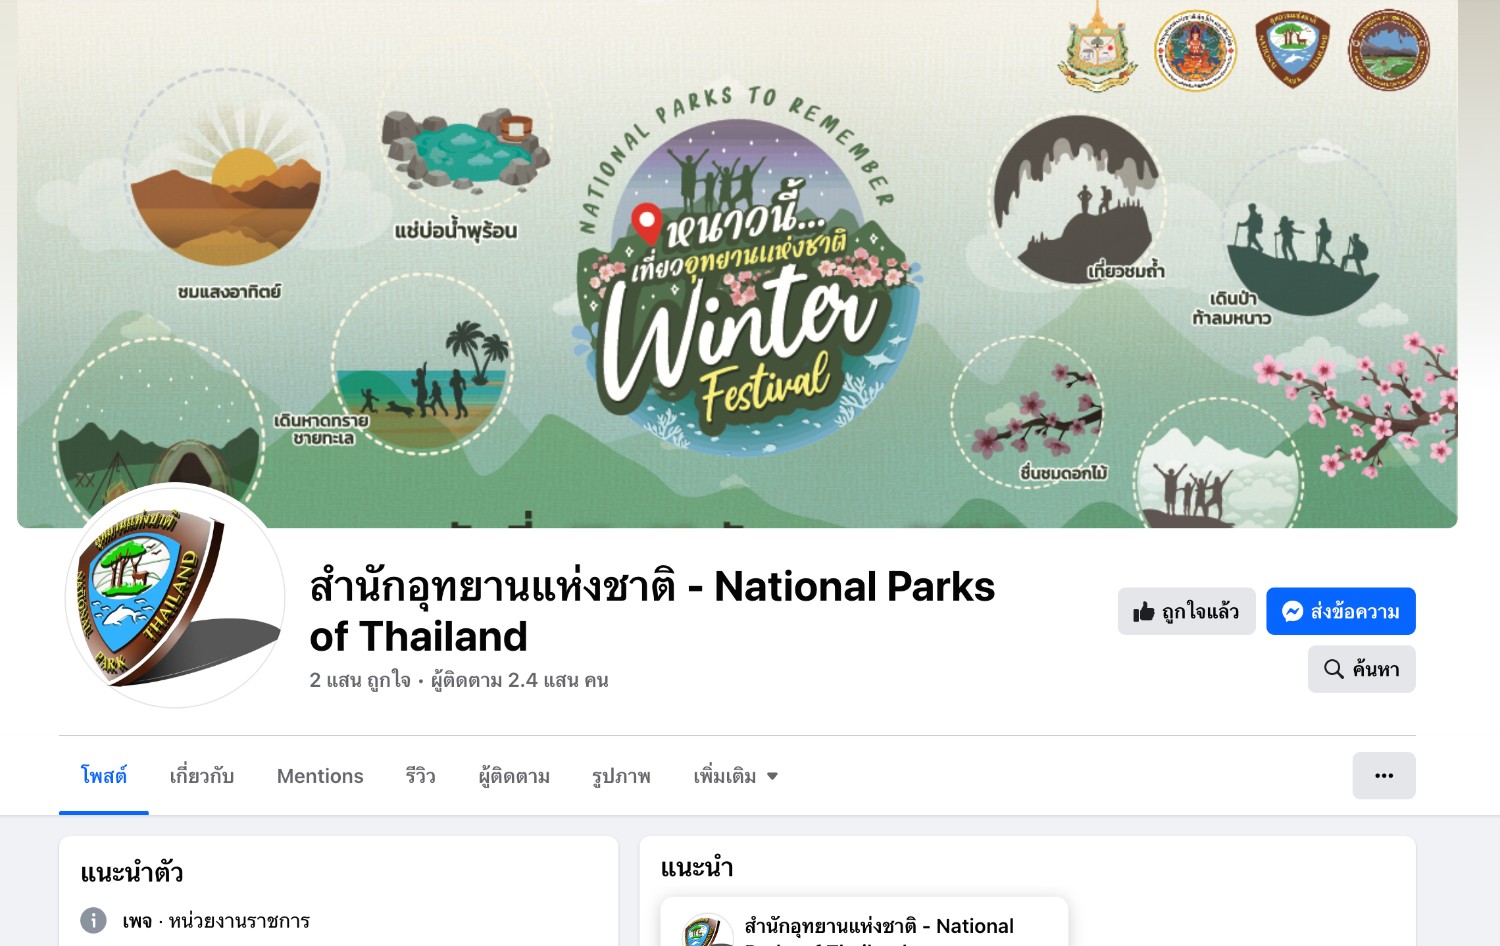
Task: Click the info icon beside เพจ หน่วยงานราชการ
Action: pyautogui.click(x=93, y=920)
